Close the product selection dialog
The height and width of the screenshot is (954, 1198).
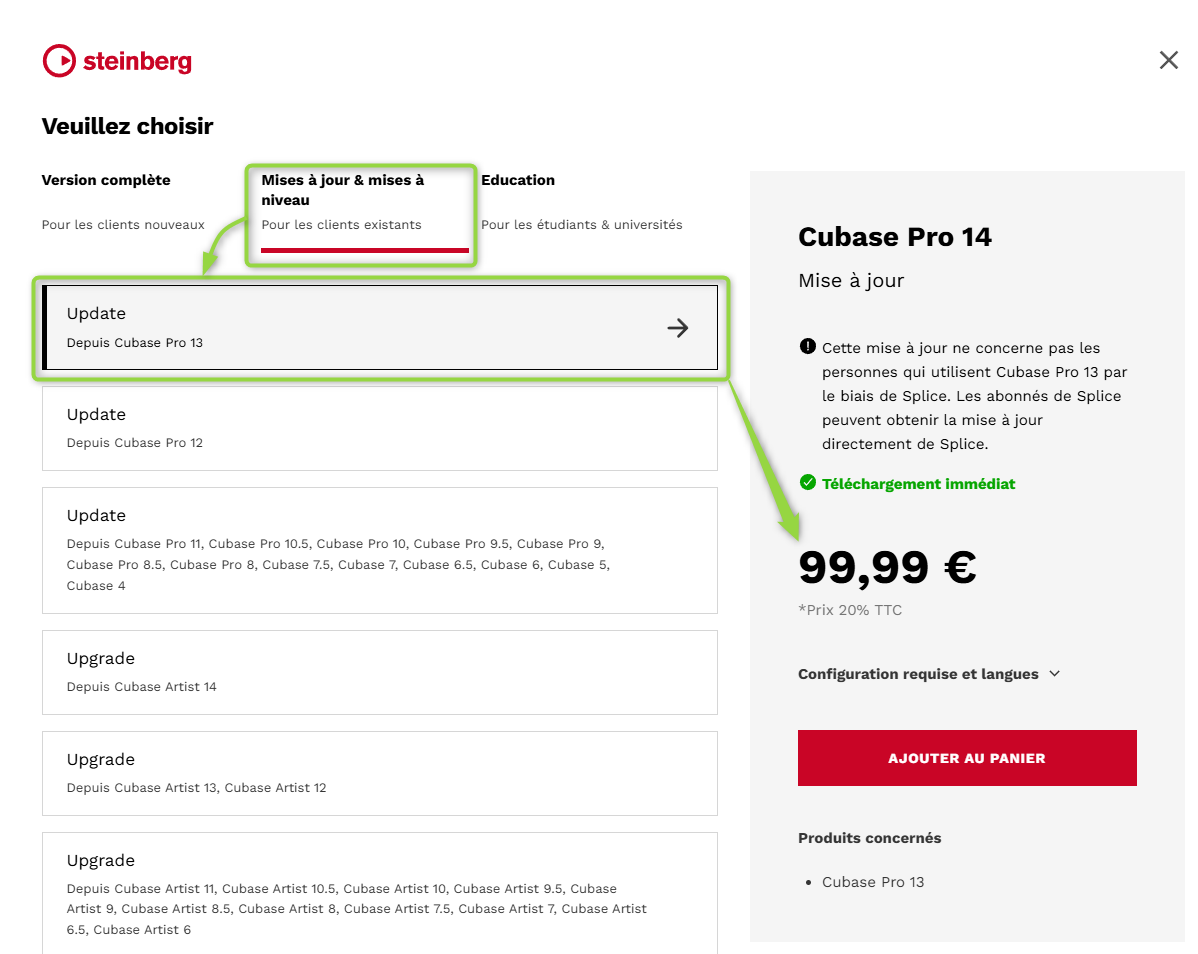pyautogui.click(x=1168, y=60)
